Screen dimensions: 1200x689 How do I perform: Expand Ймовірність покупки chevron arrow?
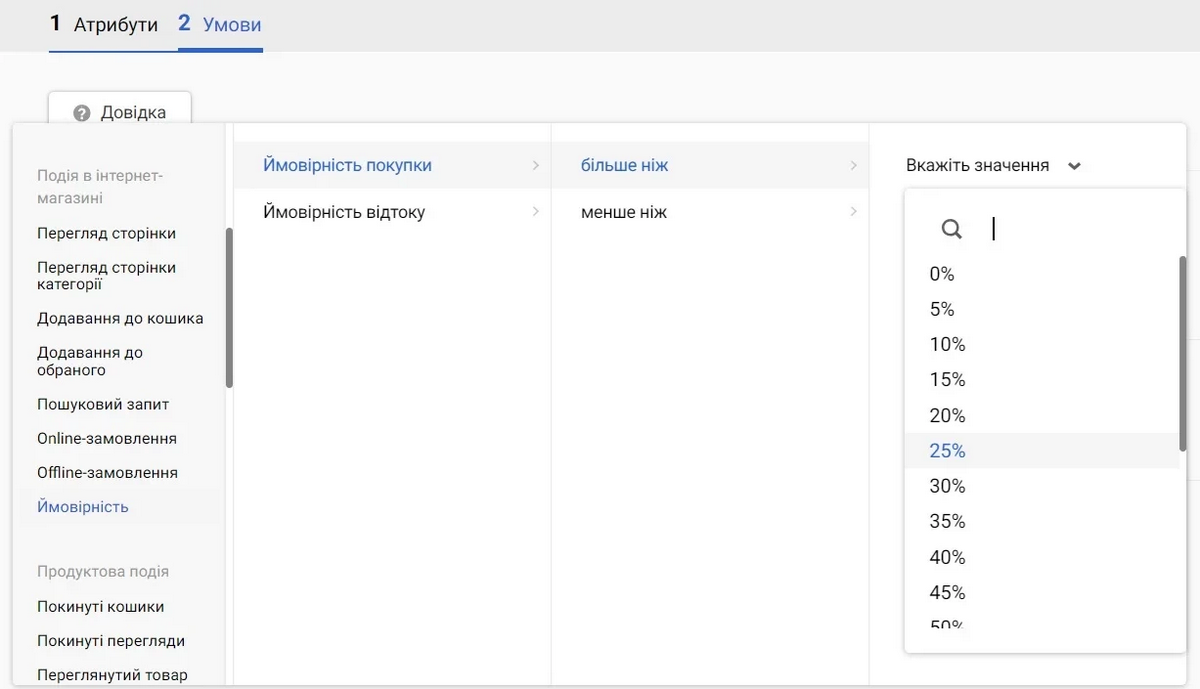point(536,166)
